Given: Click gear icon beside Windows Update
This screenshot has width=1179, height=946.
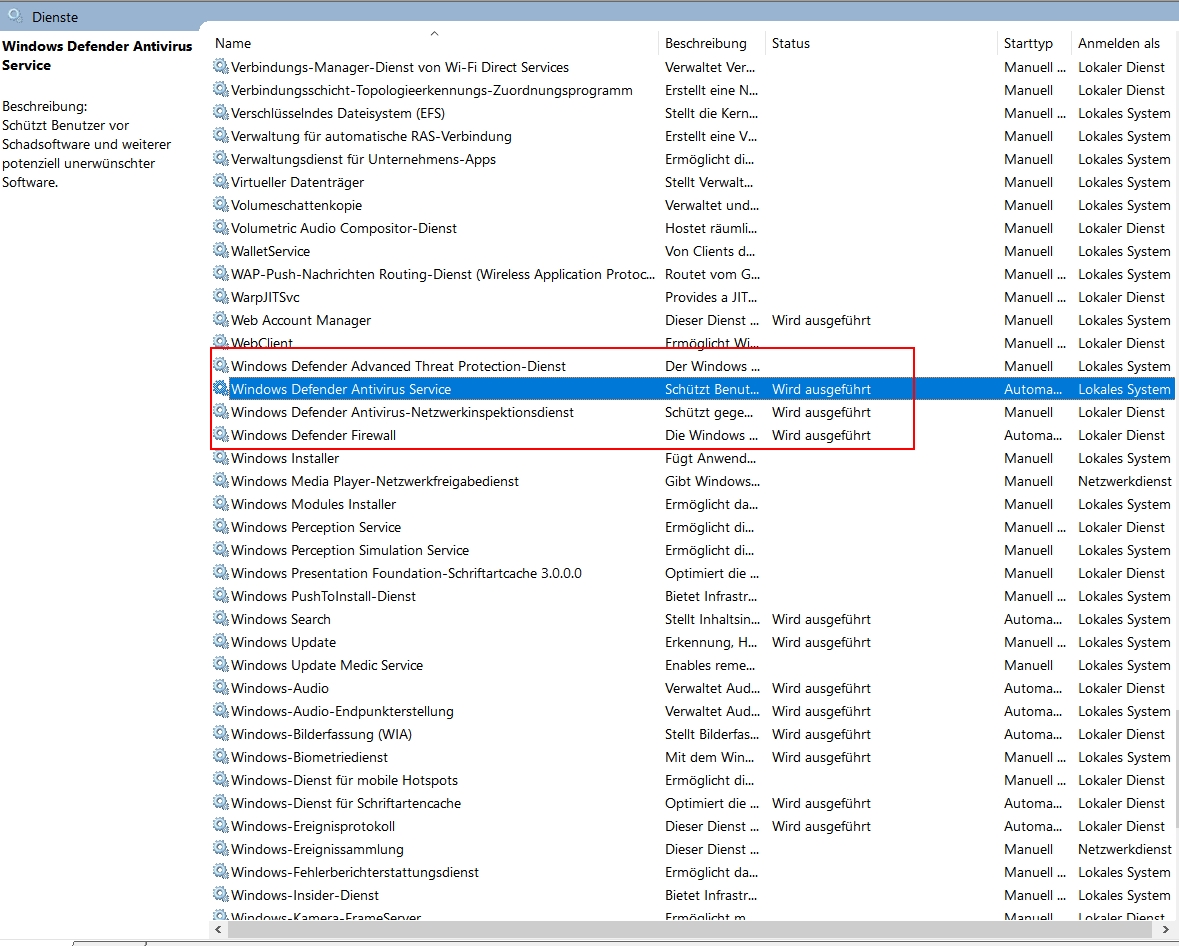Looking at the screenshot, I should click(x=220, y=642).
